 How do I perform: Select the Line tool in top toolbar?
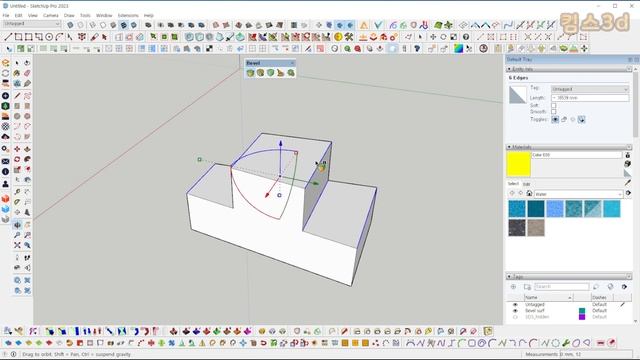(x=8, y=37)
